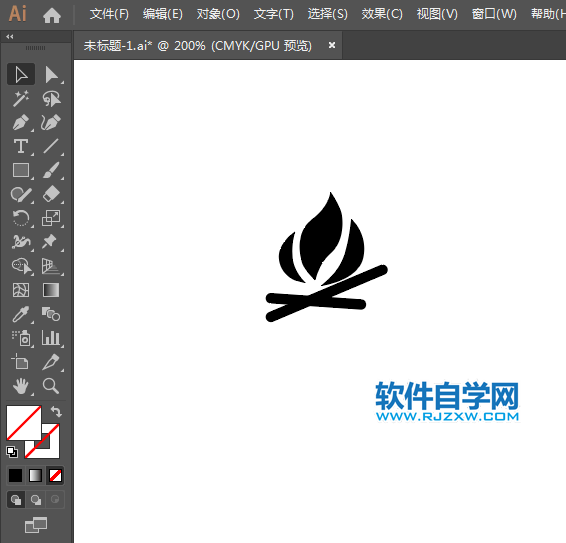
Task: Select the Scale tool
Action: coord(51,218)
